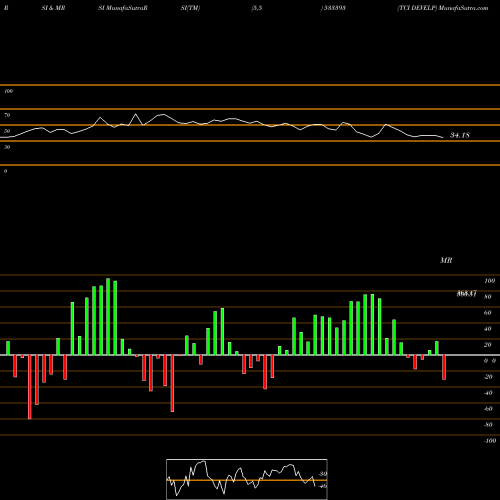Click the MR axis label -100
Viewport: 500px width, 500px height.
490,441
